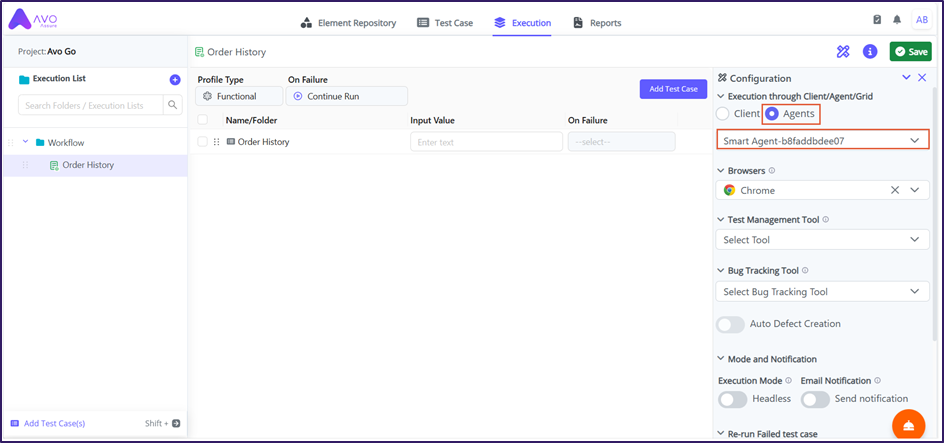This screenshot has height=443, width=944.
Task: Click the orange floating help button
Action: (908, 425)
